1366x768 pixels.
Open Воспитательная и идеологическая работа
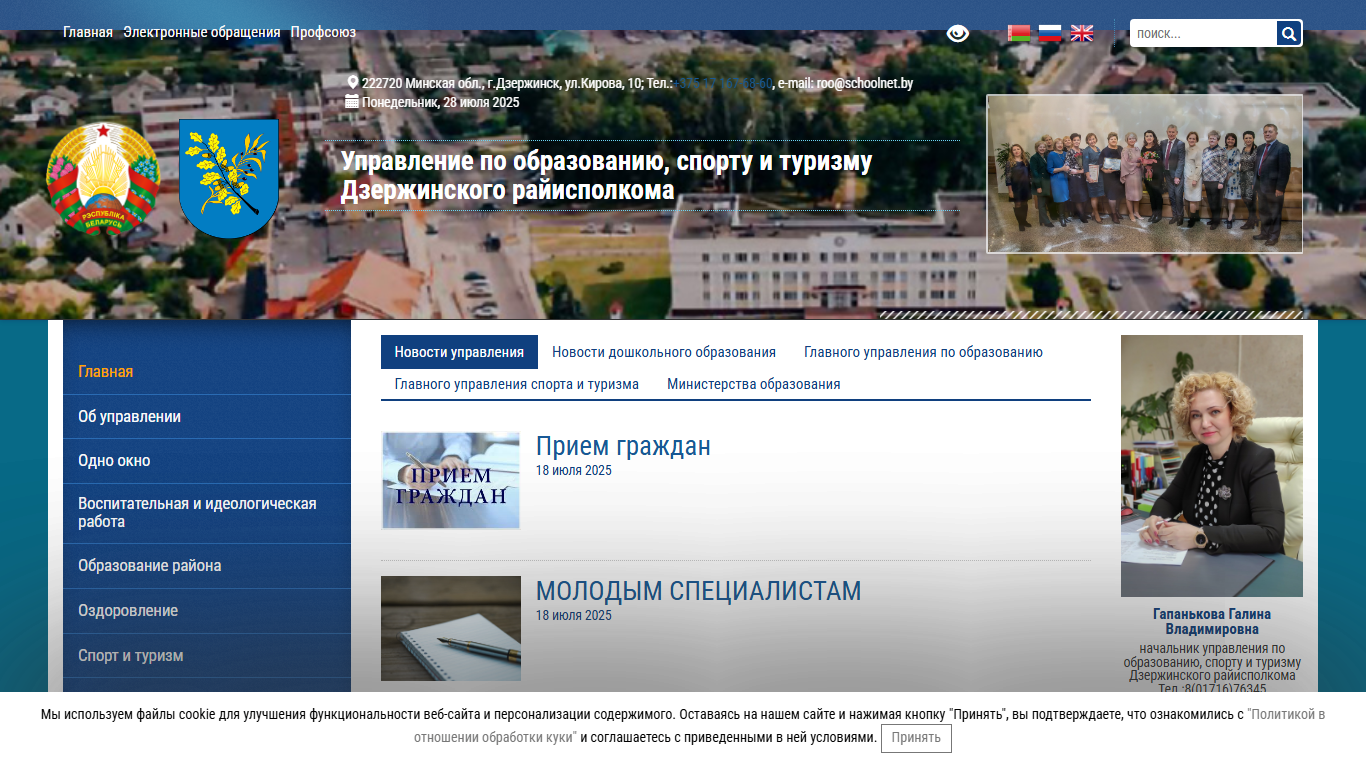(207, 513)
